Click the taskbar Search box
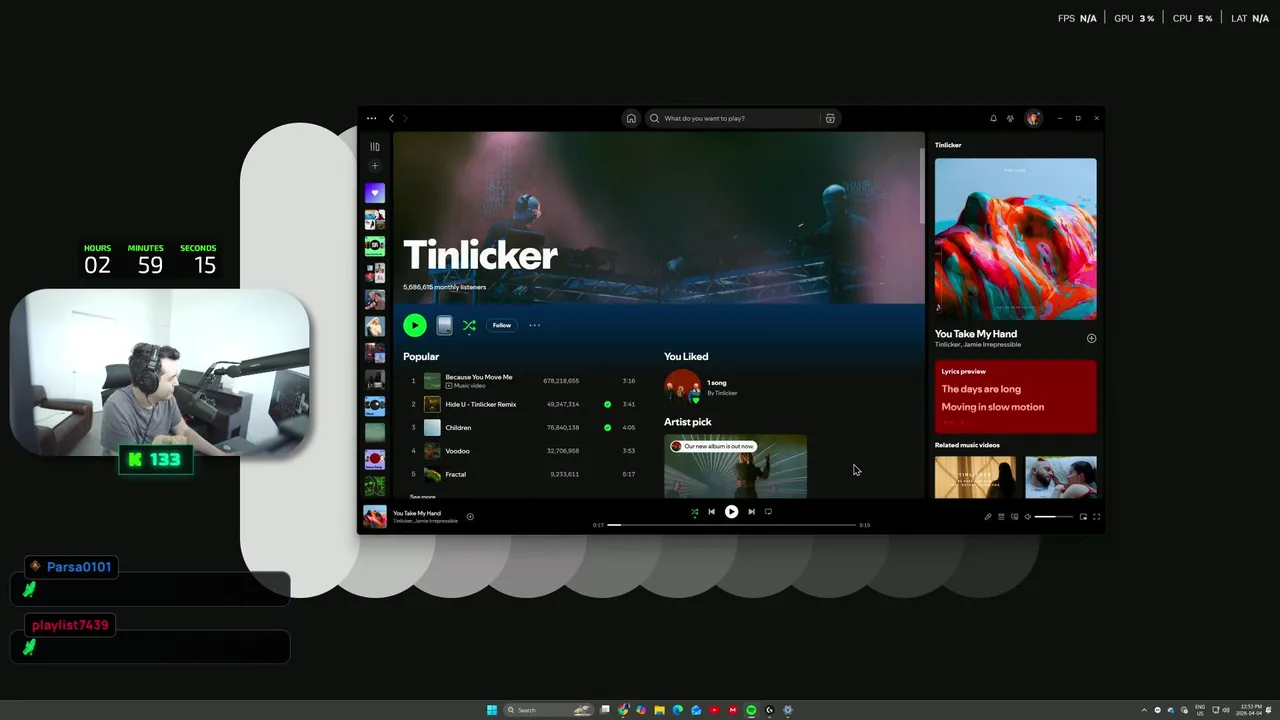The image size is (1280, 720). [x=549, y=710]
